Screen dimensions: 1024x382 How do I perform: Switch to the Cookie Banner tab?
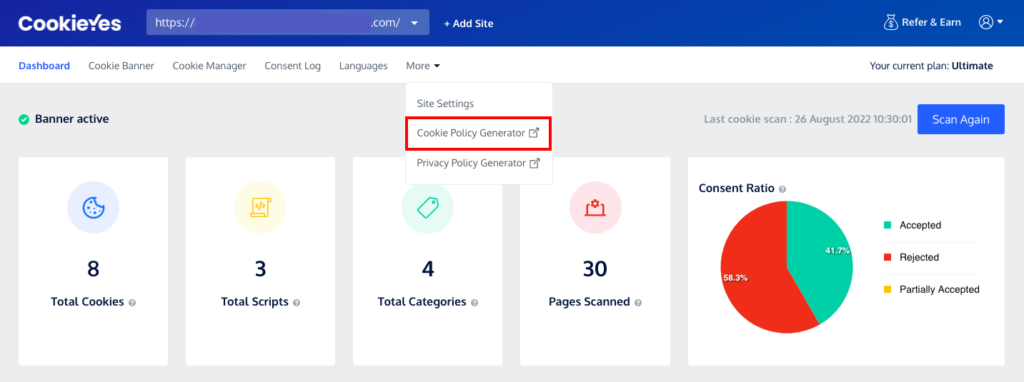coord(121,66)
